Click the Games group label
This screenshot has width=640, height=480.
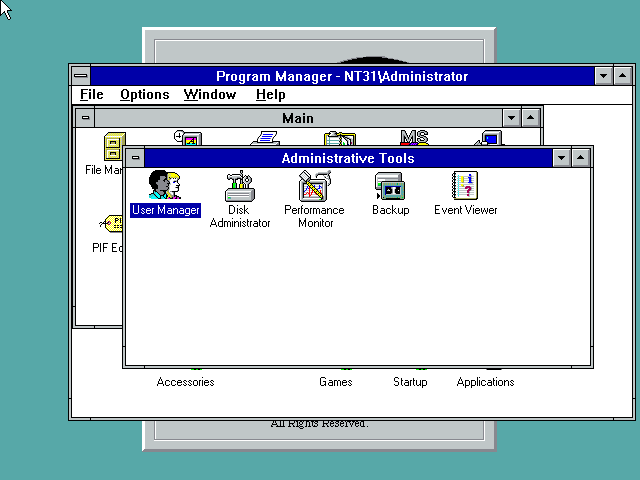336,382
